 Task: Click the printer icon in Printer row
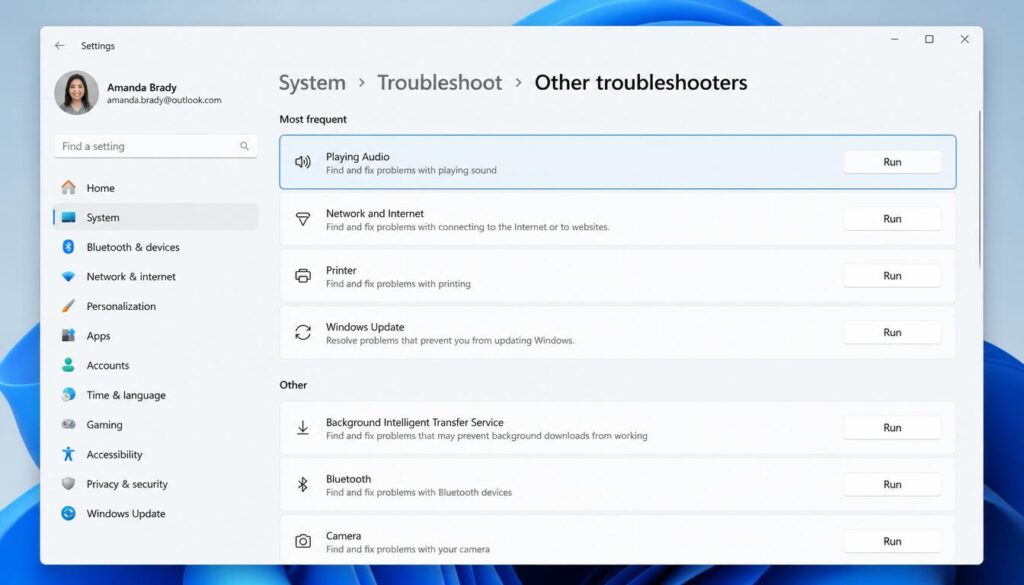point(302,276)
